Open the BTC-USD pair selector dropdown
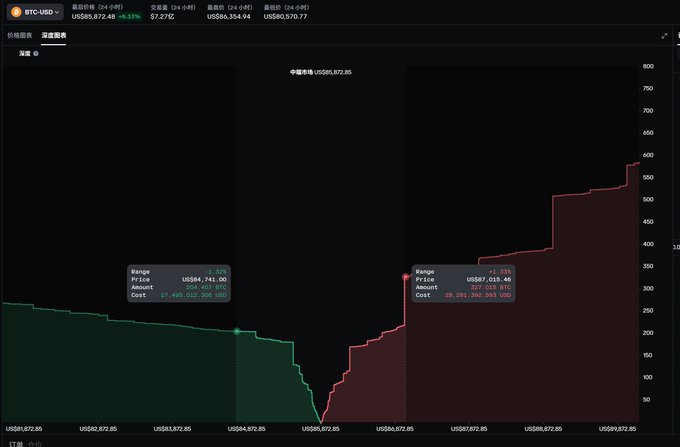Viewport: 680px width, 447px height. click(35, 12)
